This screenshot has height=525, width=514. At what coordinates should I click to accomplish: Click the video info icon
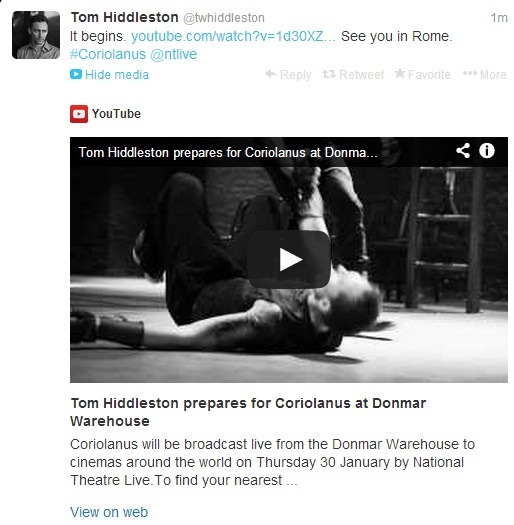[x=487, y=151]
